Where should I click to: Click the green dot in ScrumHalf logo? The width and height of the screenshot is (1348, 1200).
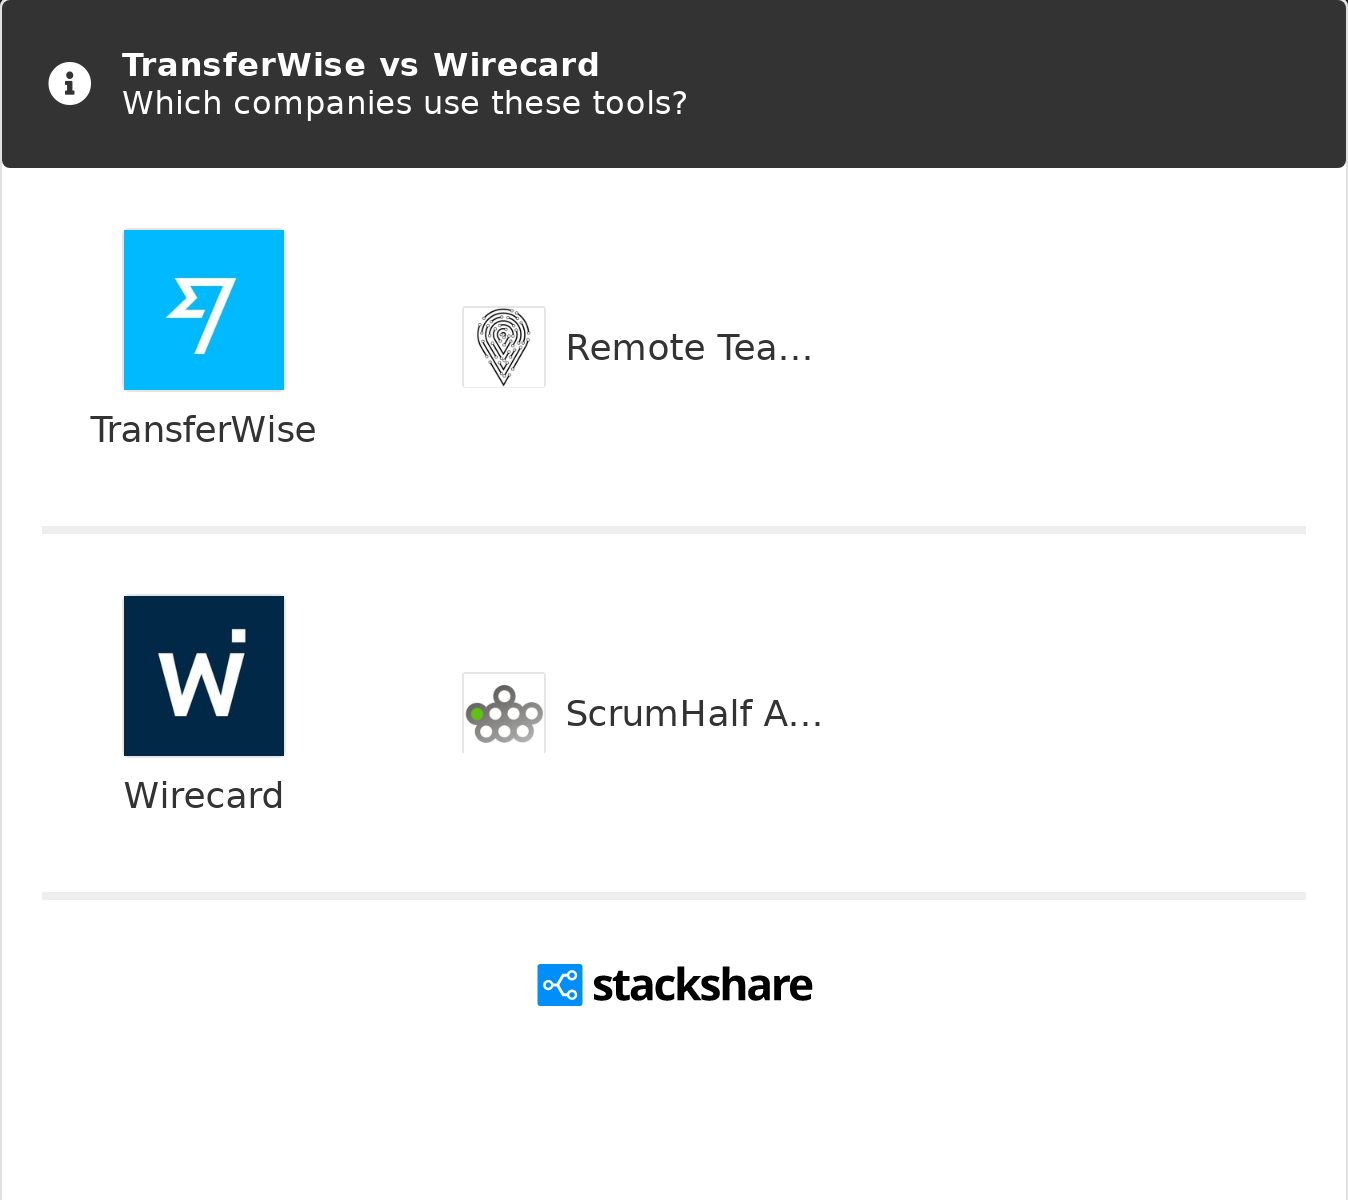[x=477, y=714]
